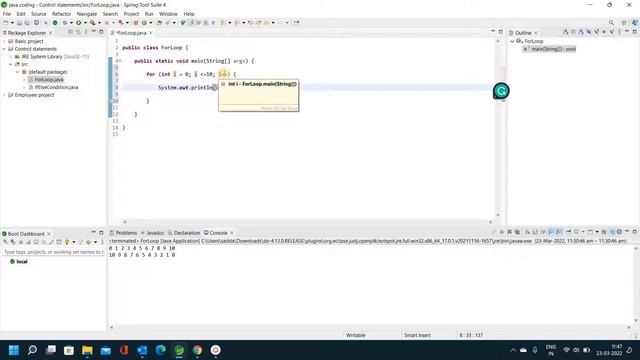Viewport: 640px width, 360px height.
Task: Open the New file dropdown arrow
Action: 12,23
